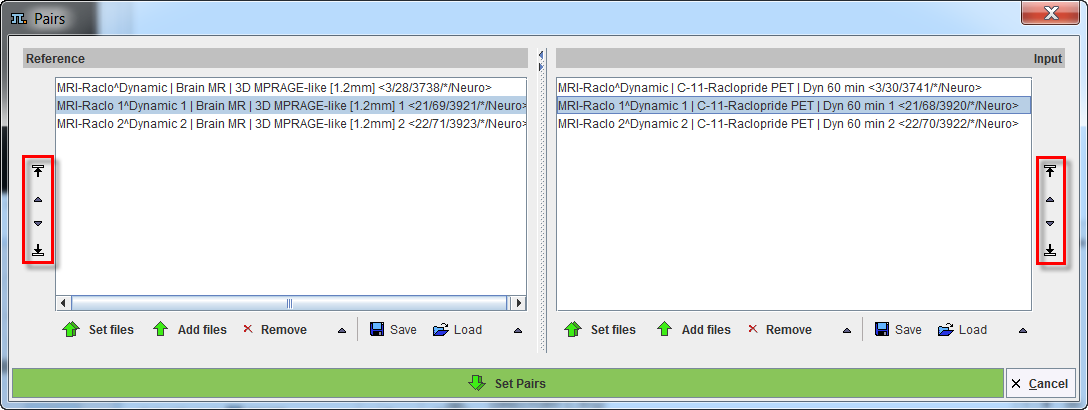Select Input row MRI-Raclo^Dynamic Dyn 60 min
This screenshot has width=1088, height=410.
tap(793, 87)
